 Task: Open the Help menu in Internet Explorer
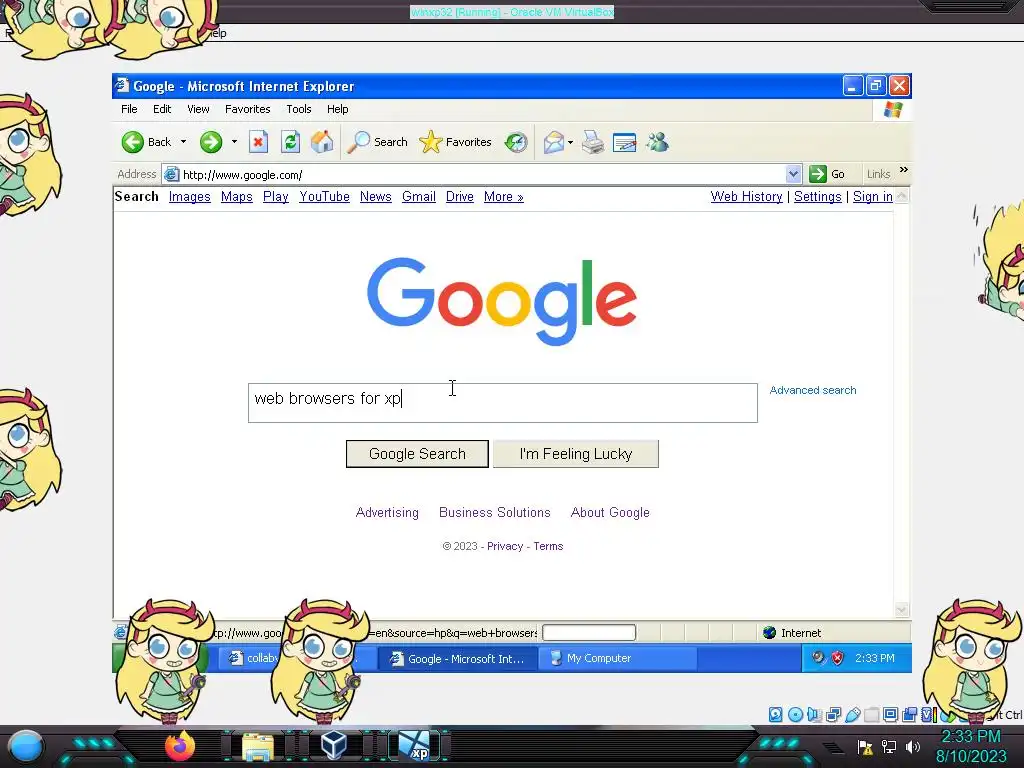click(338, 109)
